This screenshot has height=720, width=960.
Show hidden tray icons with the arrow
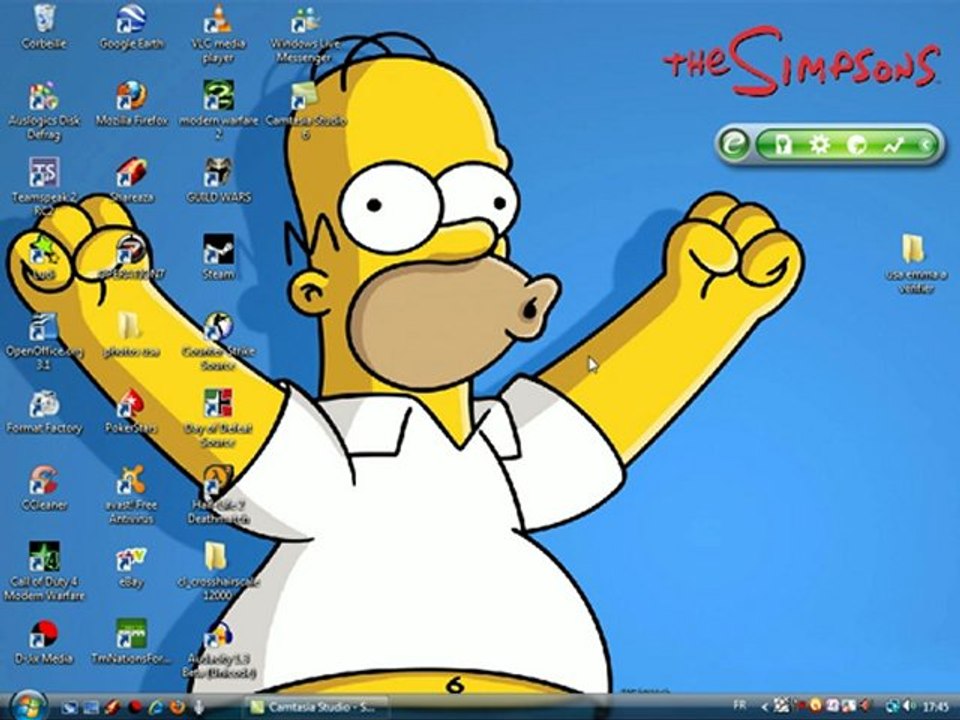click(764, 707)
